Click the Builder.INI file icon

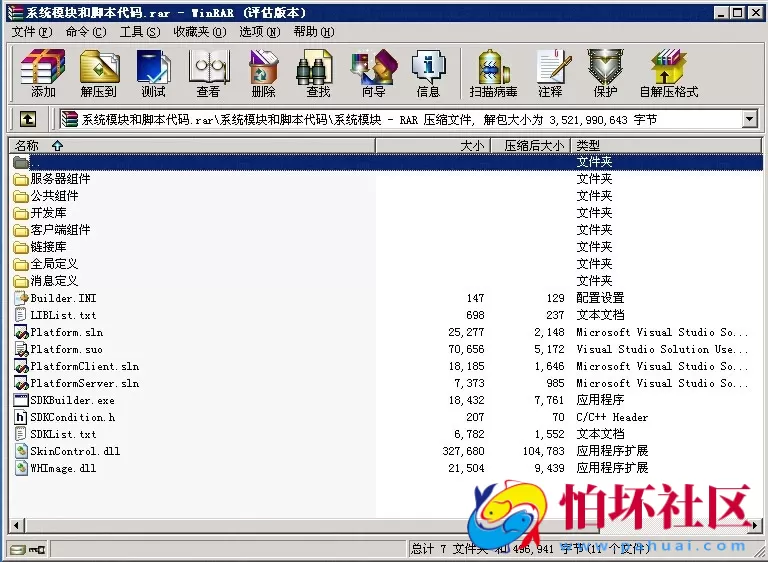pyautogui.click(x=21, y=298)
